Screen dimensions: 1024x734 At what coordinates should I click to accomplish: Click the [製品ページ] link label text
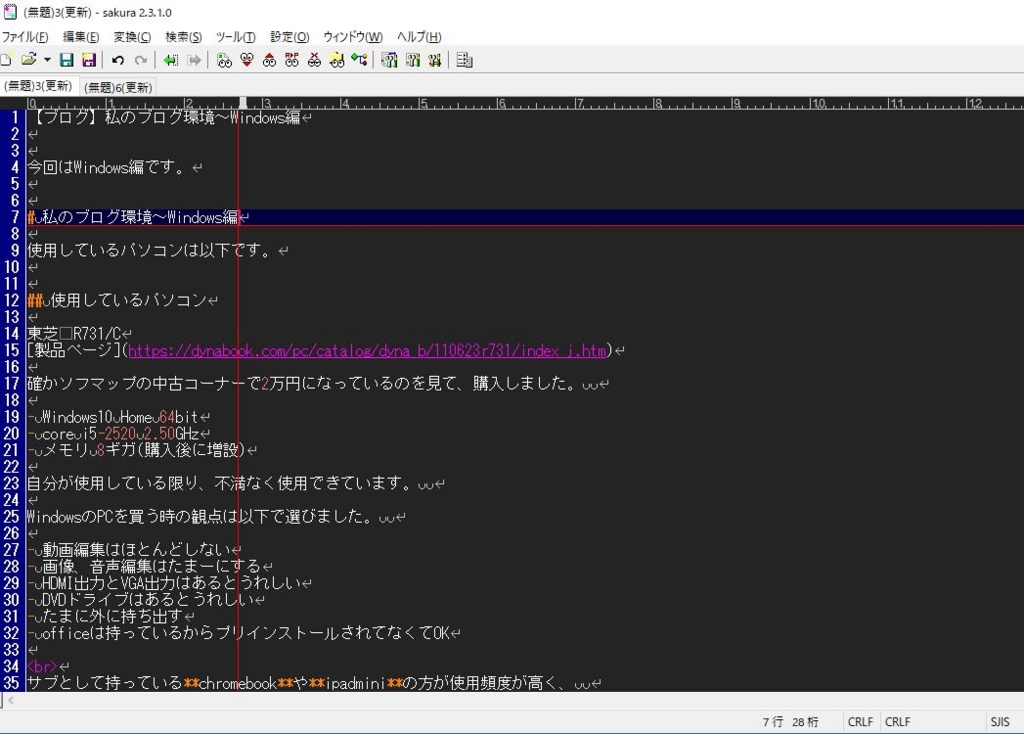tap(74, 351)
